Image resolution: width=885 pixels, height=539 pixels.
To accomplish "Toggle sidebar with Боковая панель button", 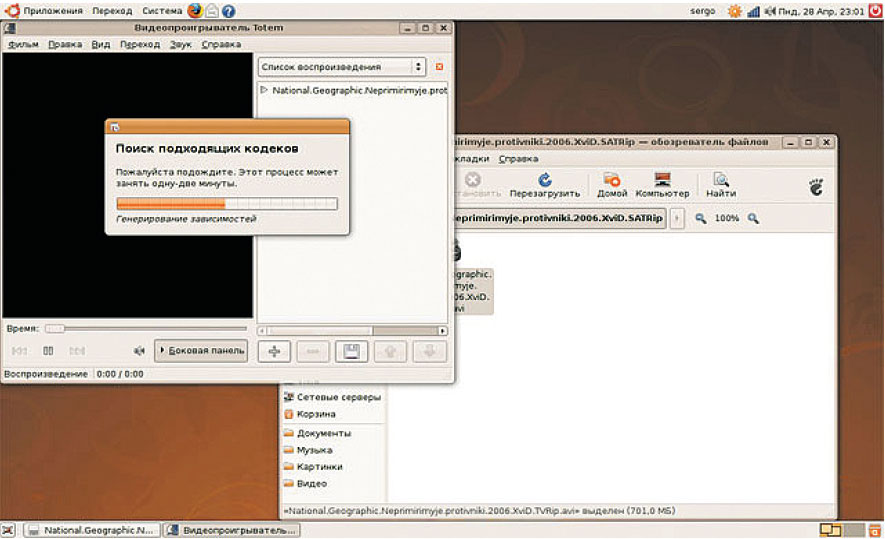I will (x=201, y=351).
